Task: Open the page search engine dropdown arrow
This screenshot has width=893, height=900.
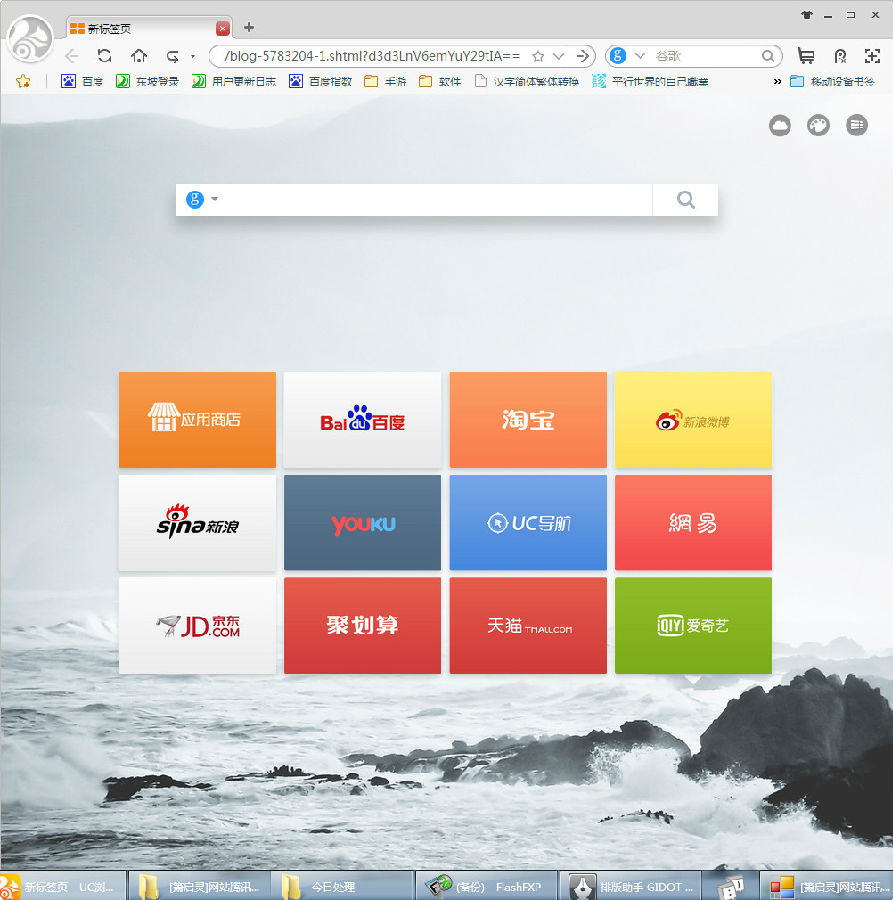Action: coord(215,199)
